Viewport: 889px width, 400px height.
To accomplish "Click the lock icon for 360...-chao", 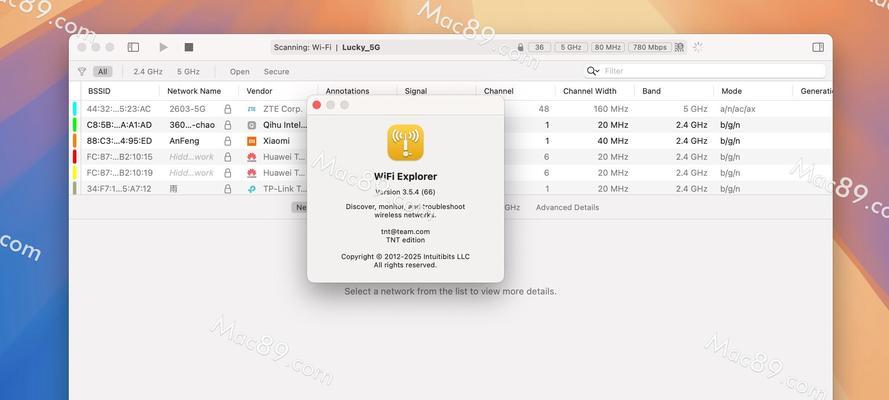I will [227, 125].
